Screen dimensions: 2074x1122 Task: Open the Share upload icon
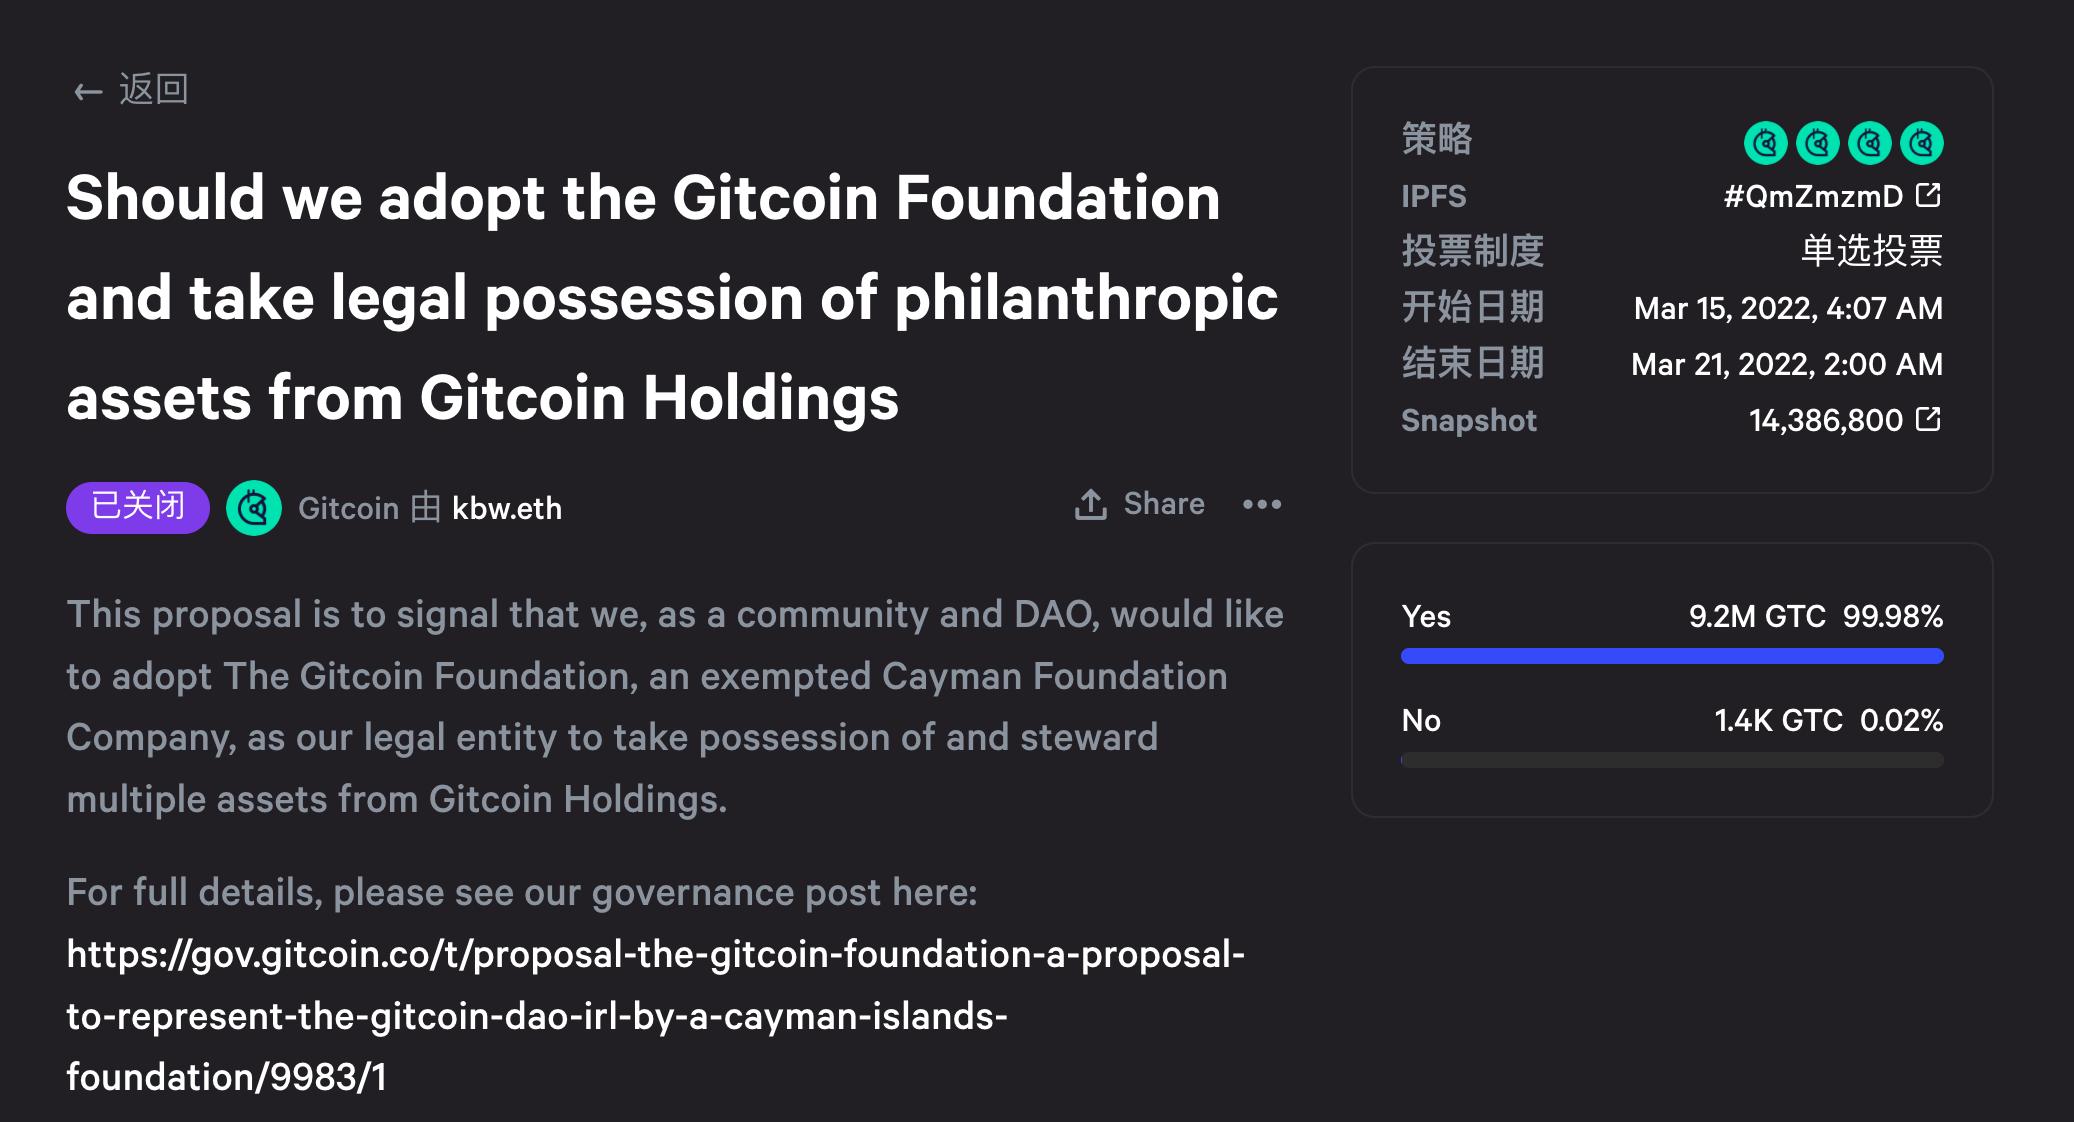point(1090,504)
